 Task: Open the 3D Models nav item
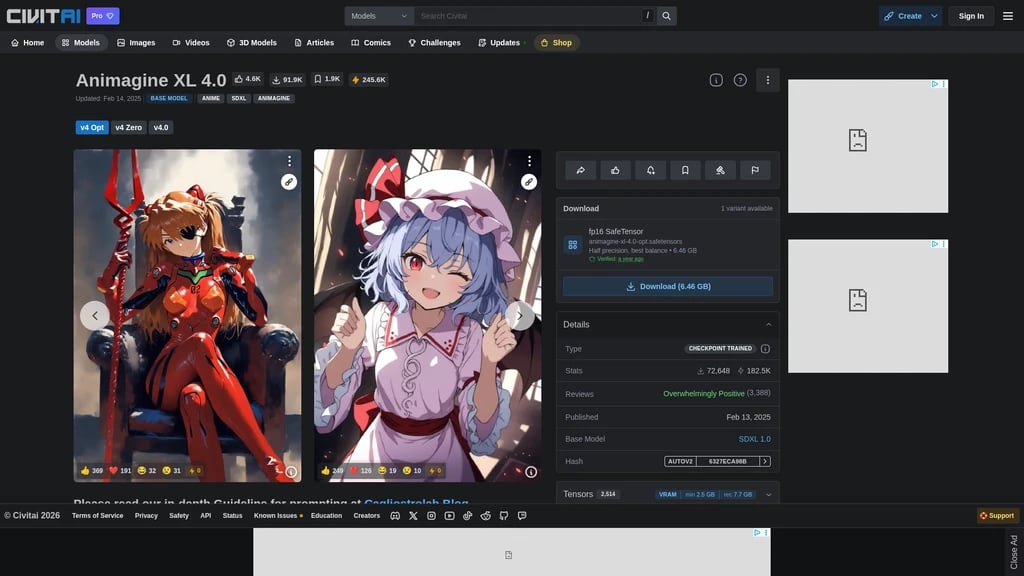[251, 42]
